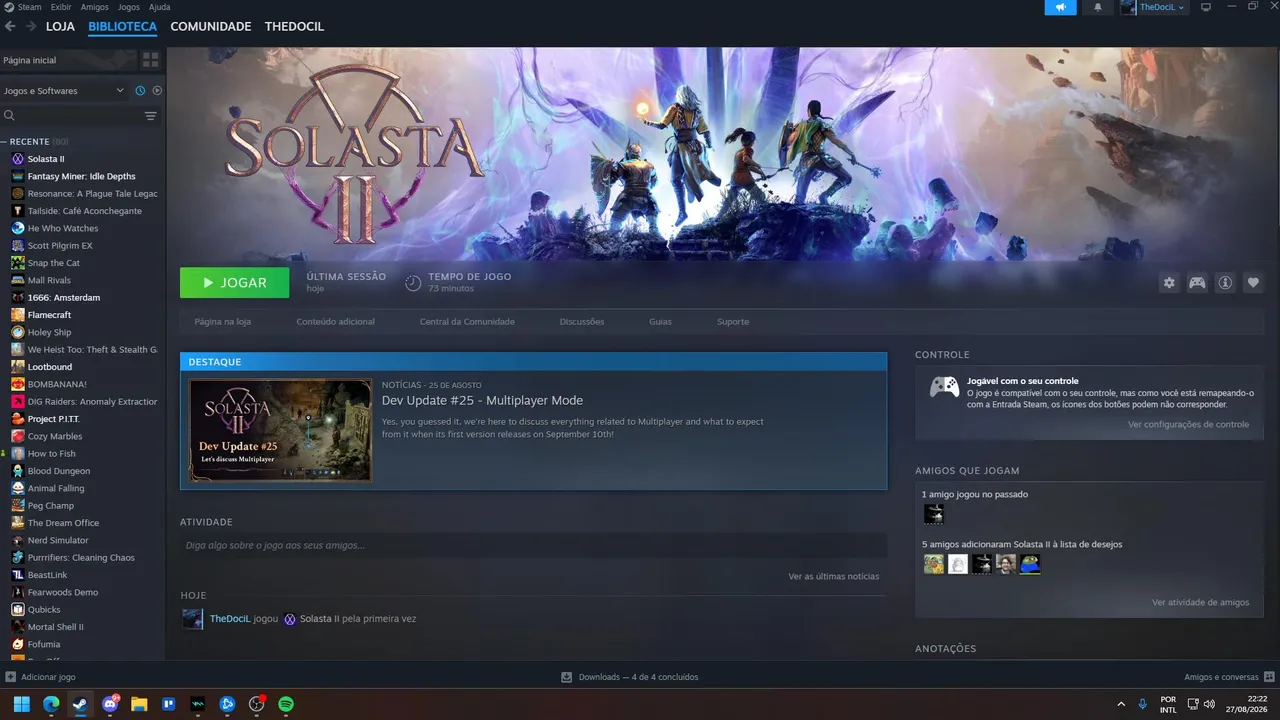Switch to the COMUNIDADE tab
Screen dimensions: 1280x720
pyautogui.click(x=211, y=26)
